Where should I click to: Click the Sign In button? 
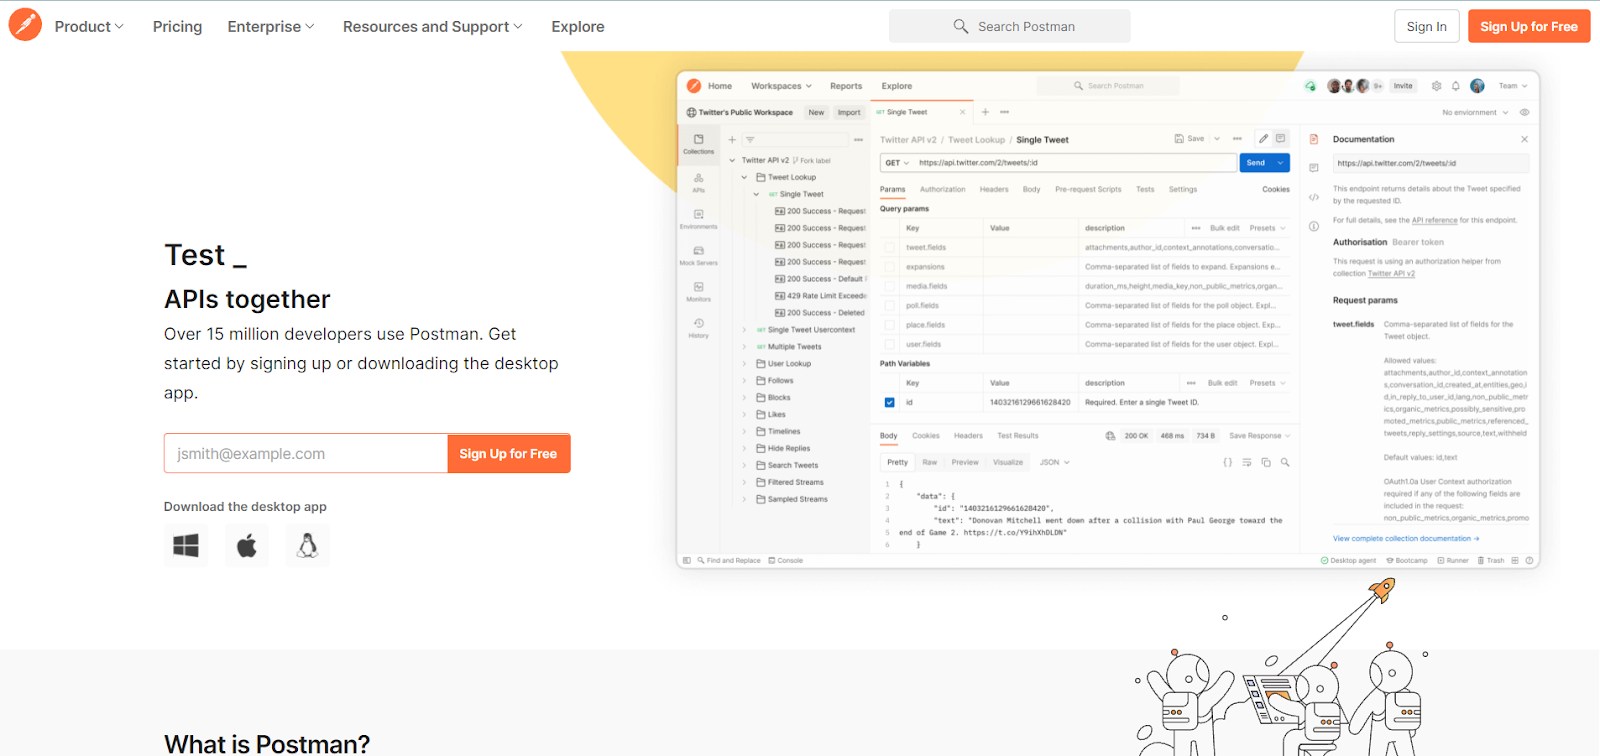coord(1427,26)
